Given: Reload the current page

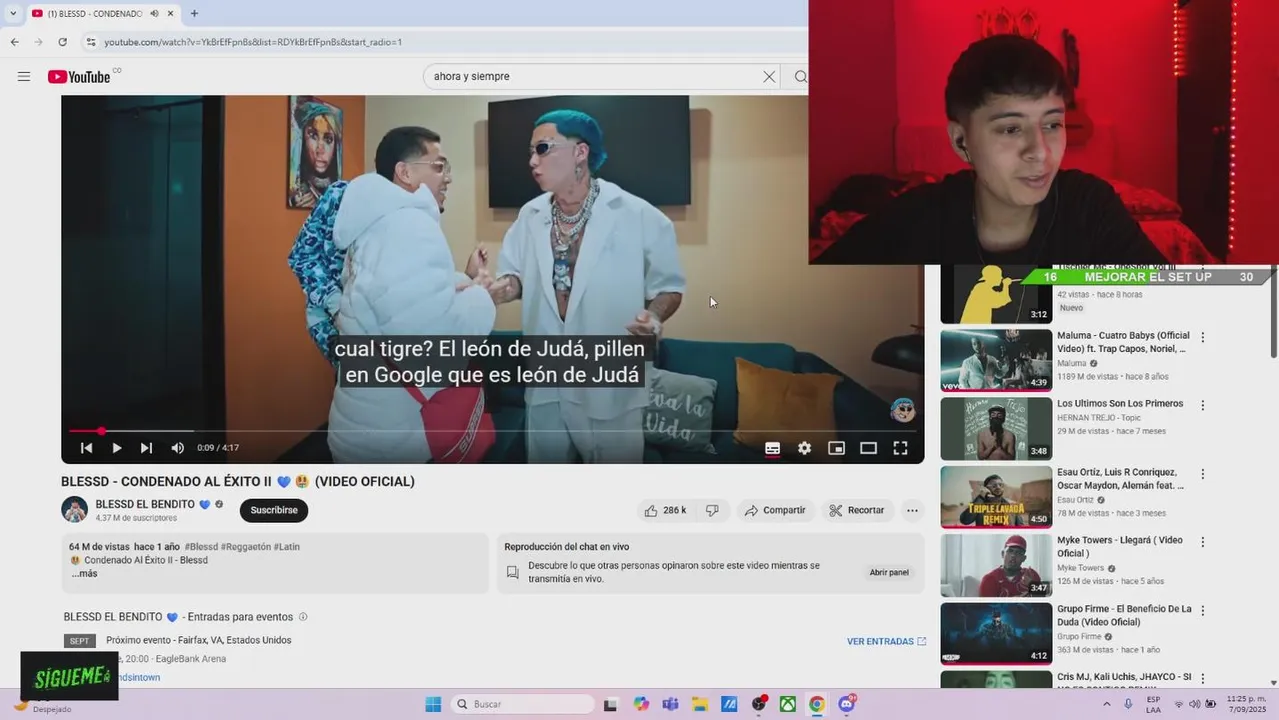Looking at the screenshot, I should pyautogui.click(x=62, y=42).
